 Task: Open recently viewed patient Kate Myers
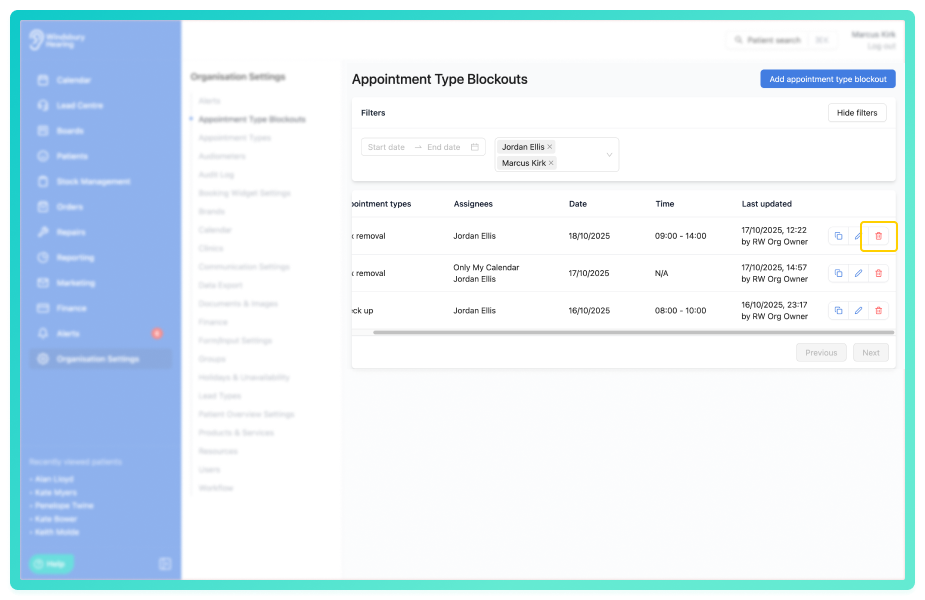[x=55, y=493]
